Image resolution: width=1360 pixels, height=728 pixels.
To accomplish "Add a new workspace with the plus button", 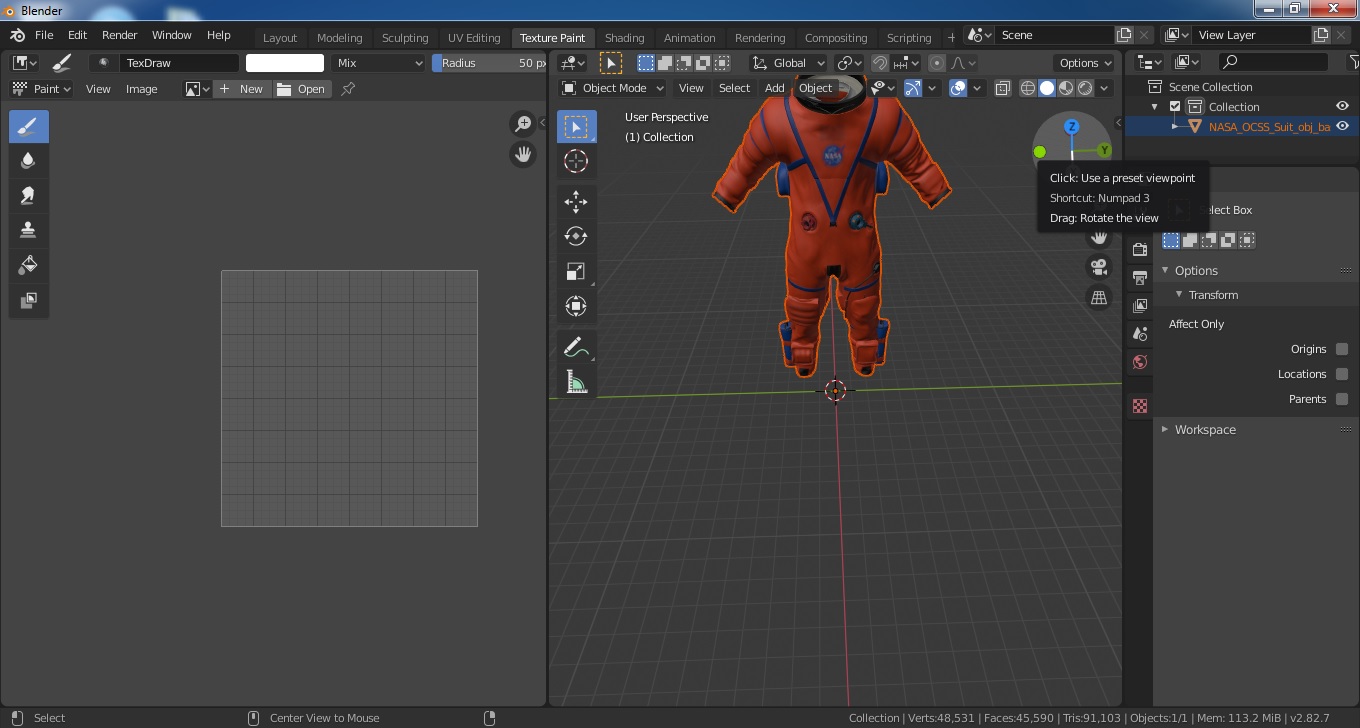I will 951,38.
